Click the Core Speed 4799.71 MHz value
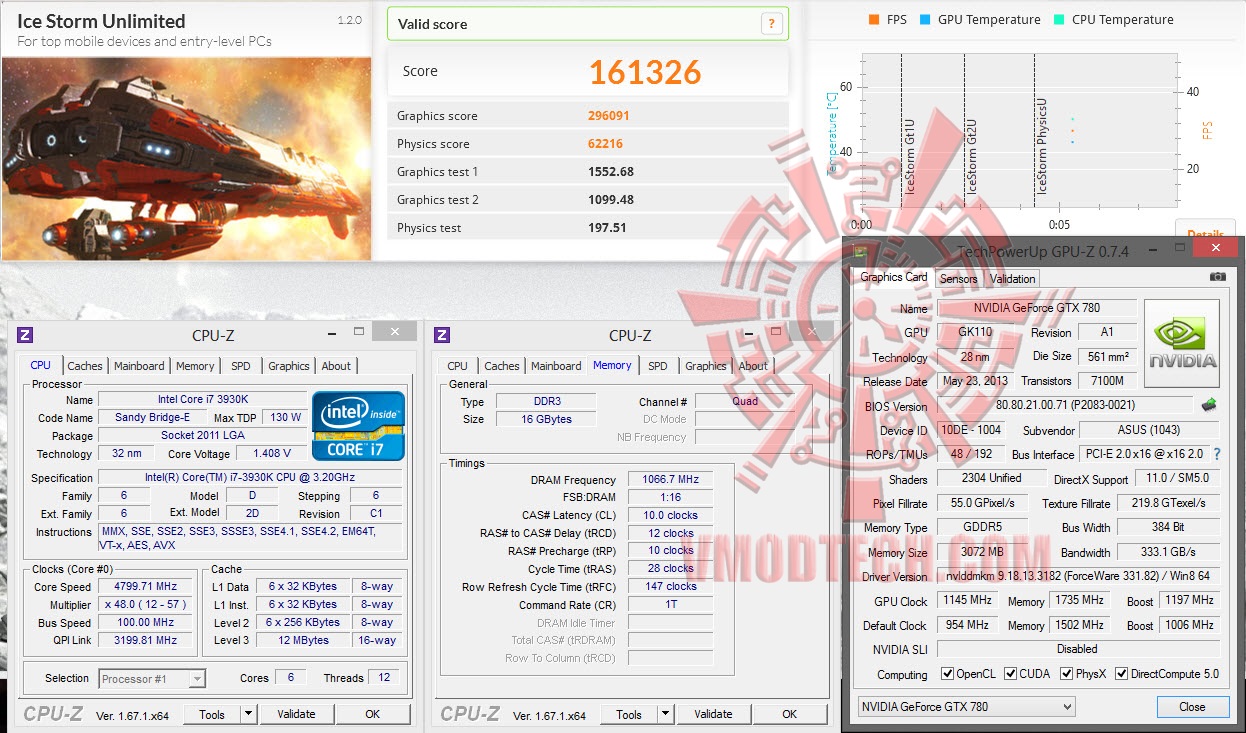Image resolution: width=1246 pixels, height=733 pixels. click(x=147, y=587)
